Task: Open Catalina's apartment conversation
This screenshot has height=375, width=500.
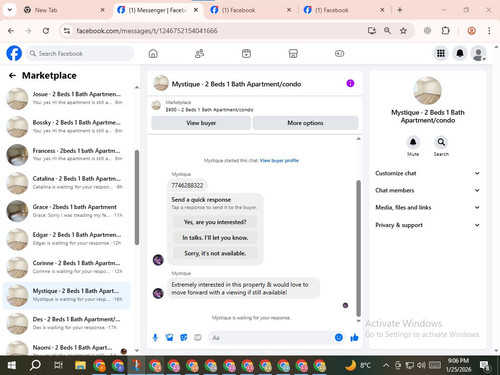Action: [x=67, y=183]
